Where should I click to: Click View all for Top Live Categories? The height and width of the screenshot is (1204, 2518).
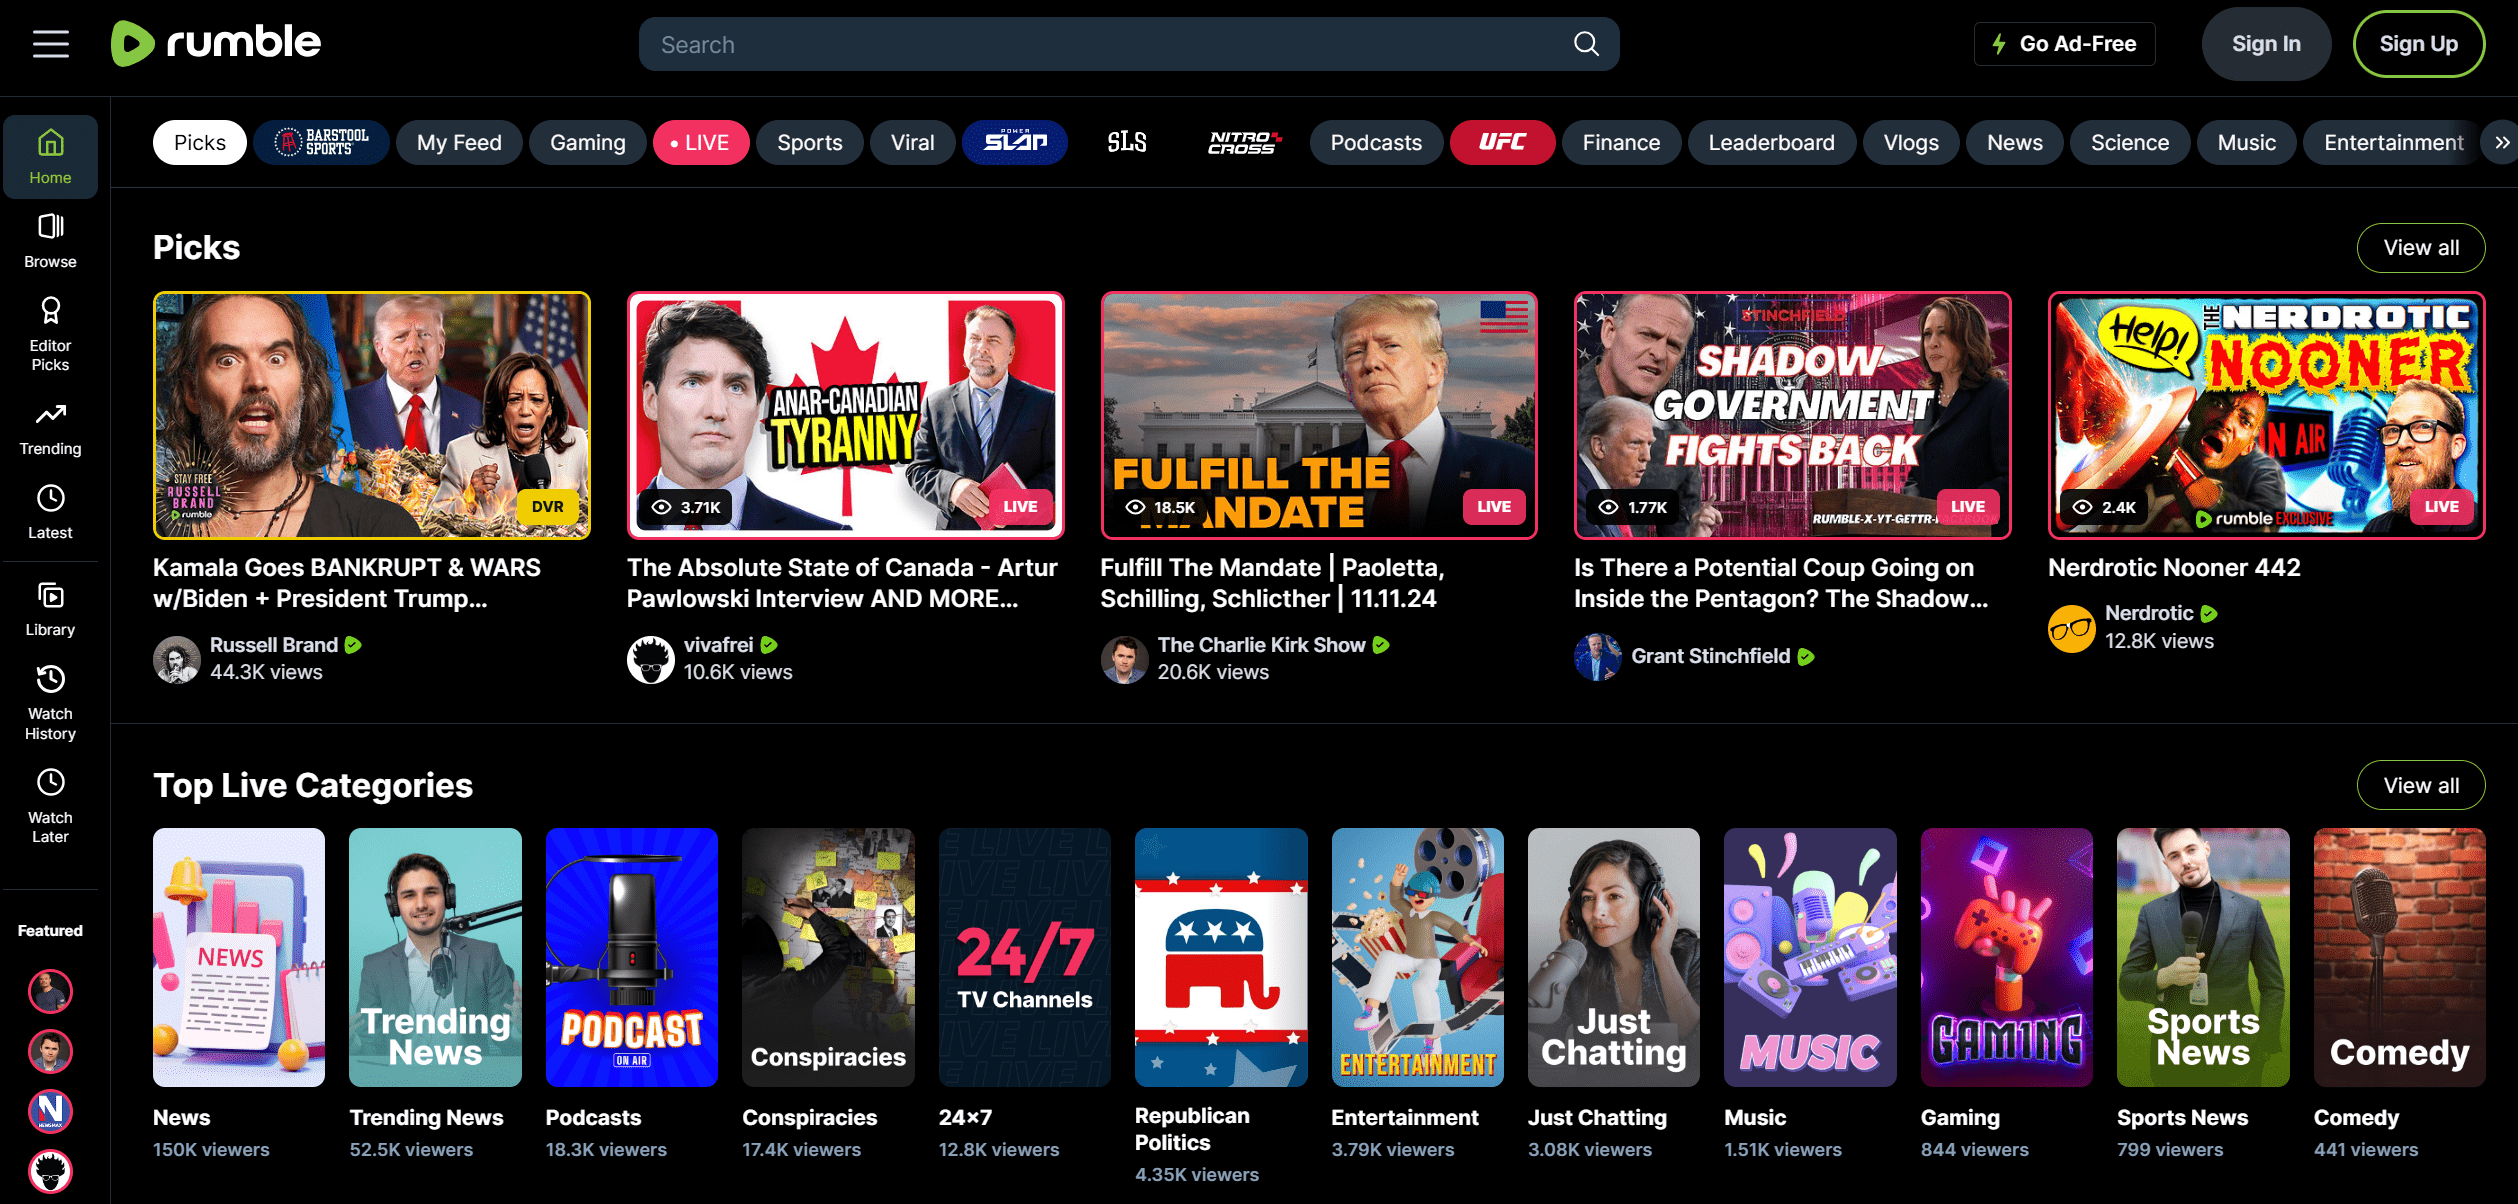(2420, 786)
